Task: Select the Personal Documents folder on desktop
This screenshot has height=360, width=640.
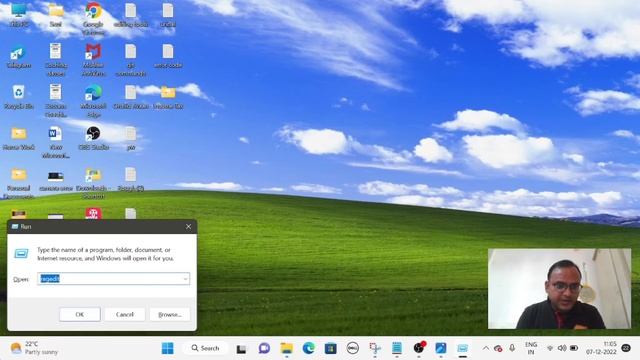Action: [19, 183]
